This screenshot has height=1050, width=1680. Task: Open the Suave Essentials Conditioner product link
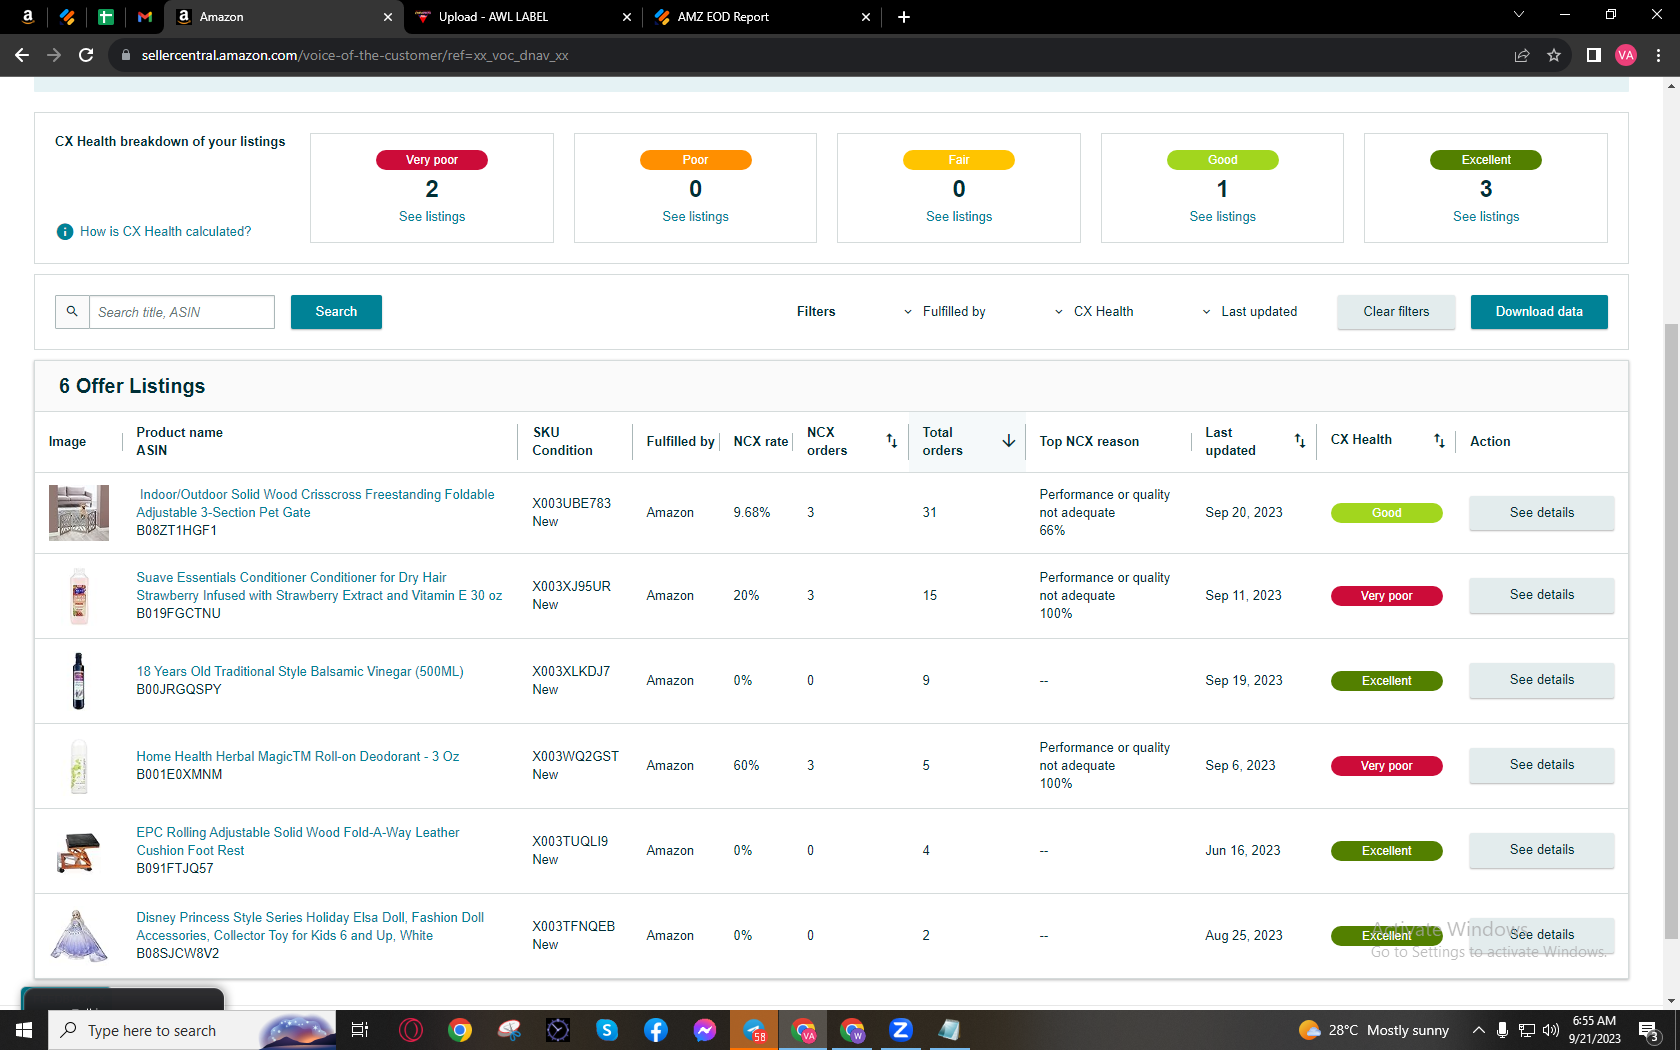tap(319, 587)
